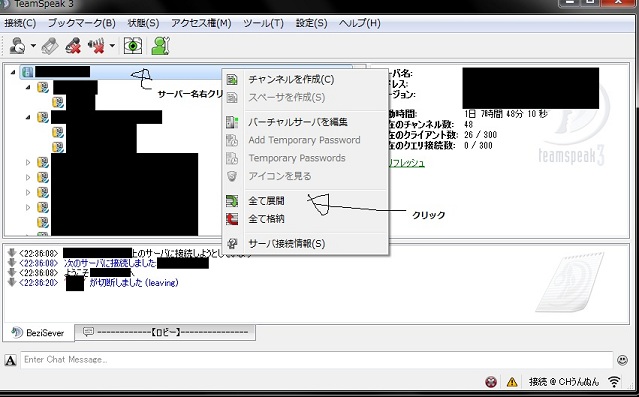
Task: Click the warning triangle status icon
Action: point(512,382)
